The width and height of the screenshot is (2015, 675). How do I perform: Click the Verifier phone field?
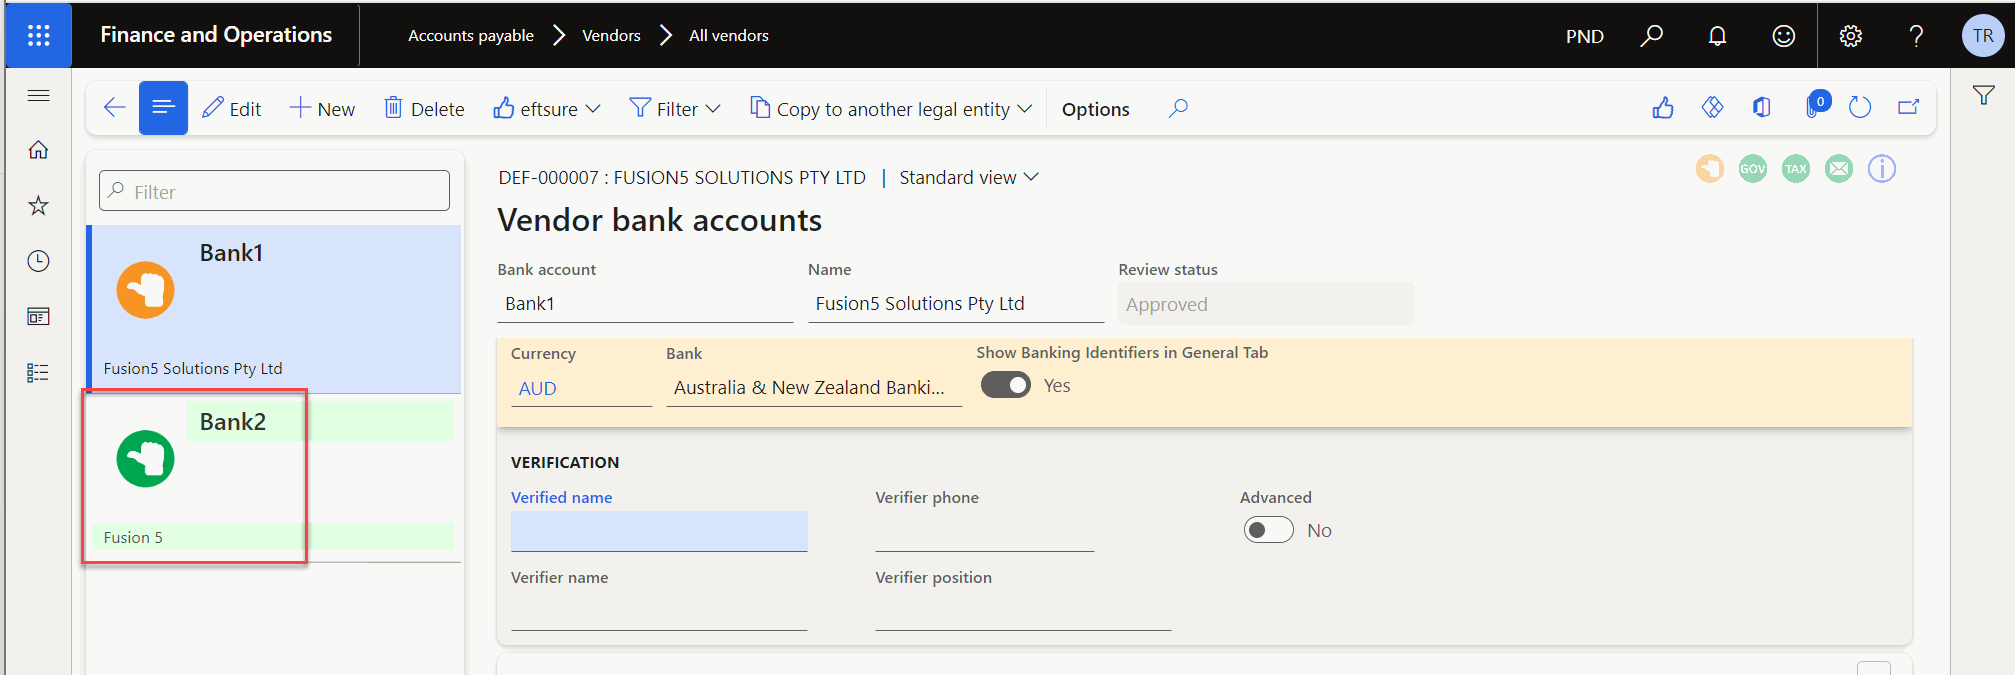tap(985, 531)
